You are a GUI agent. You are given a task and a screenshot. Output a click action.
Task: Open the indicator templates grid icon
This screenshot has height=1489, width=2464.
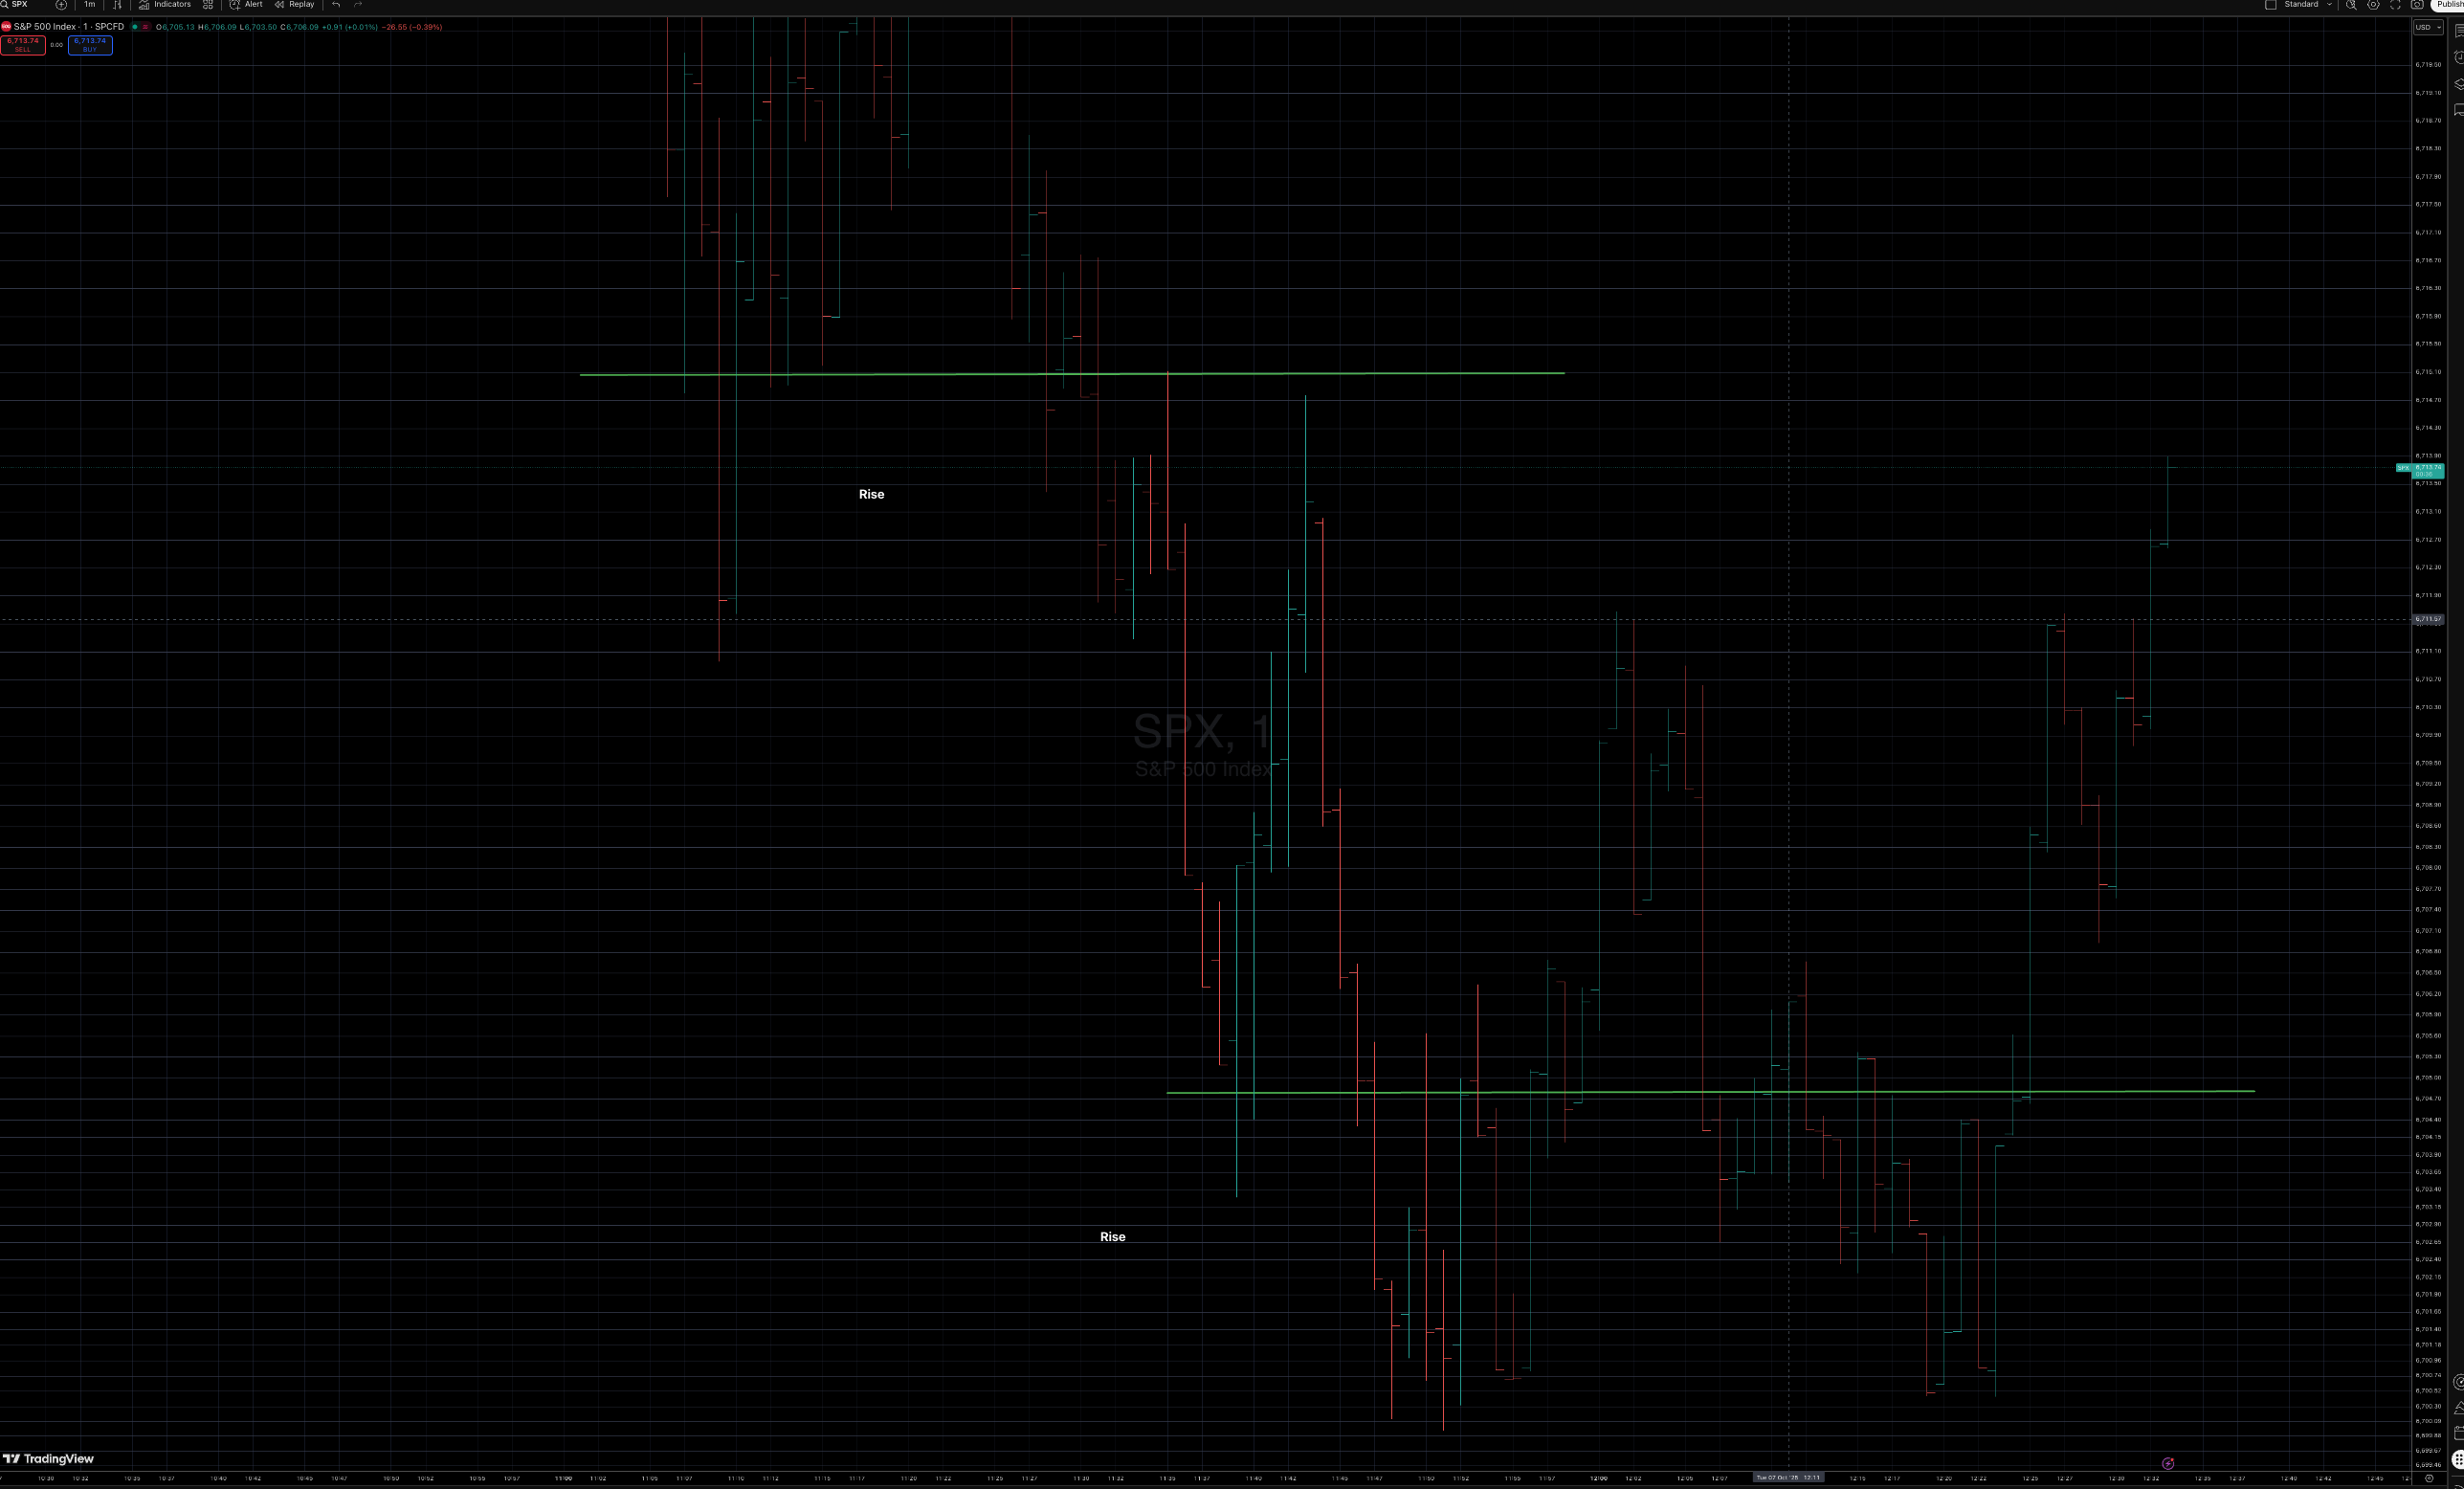click(x=208, y=5)
